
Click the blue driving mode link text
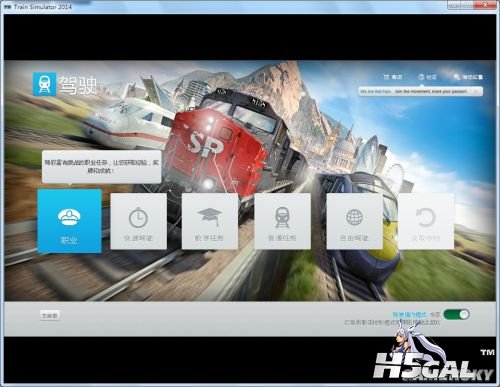click(x=410, y=314)
